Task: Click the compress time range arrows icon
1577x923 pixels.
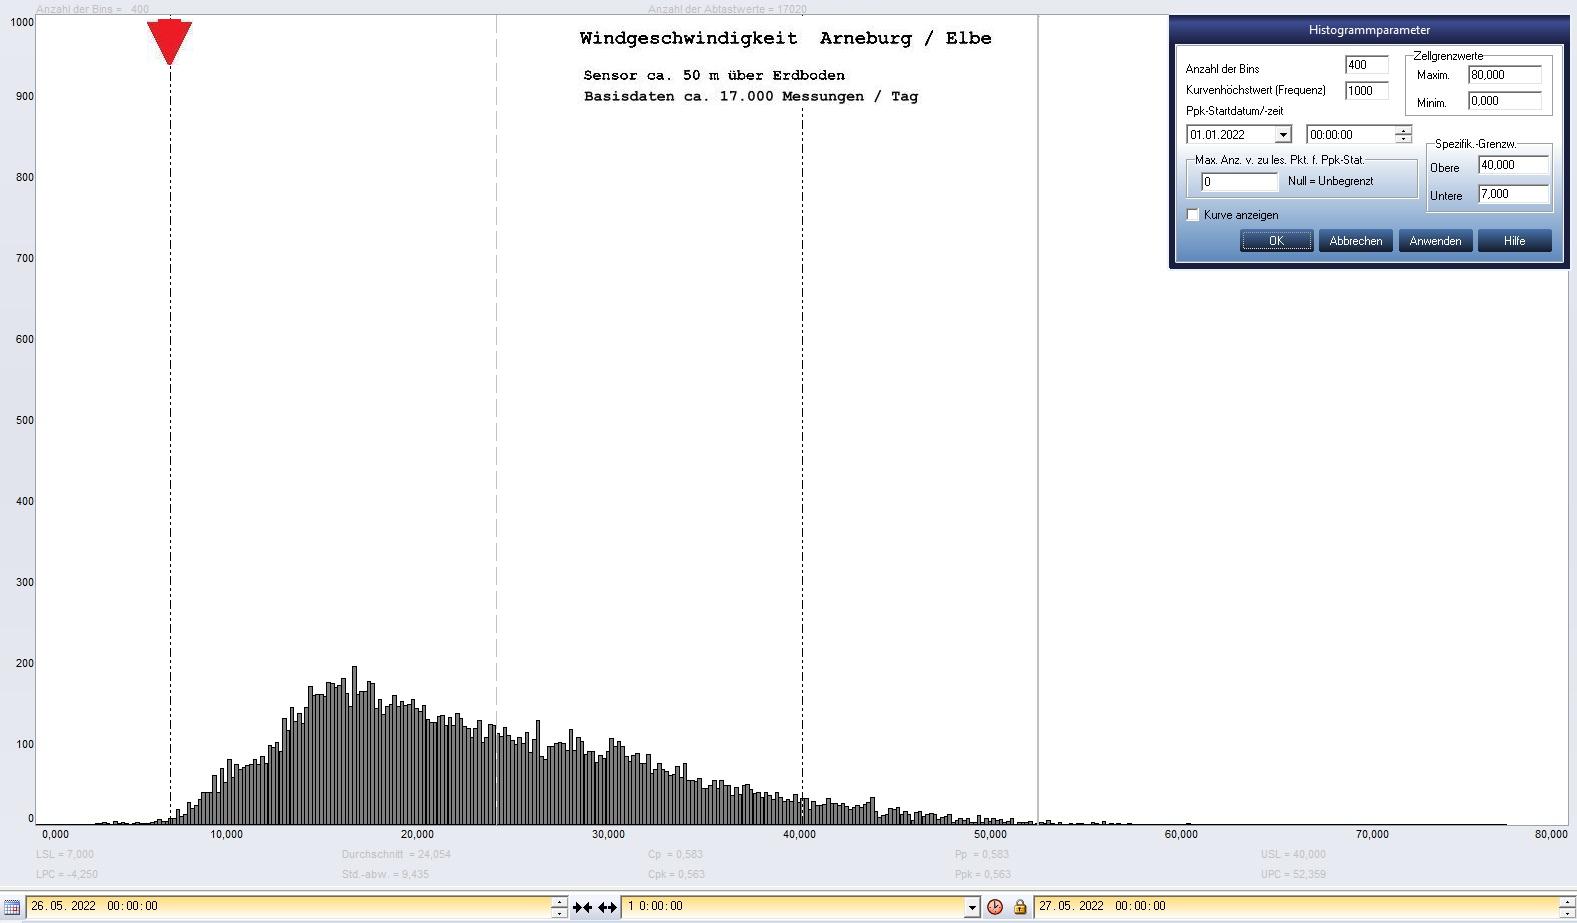Action: 582,907
